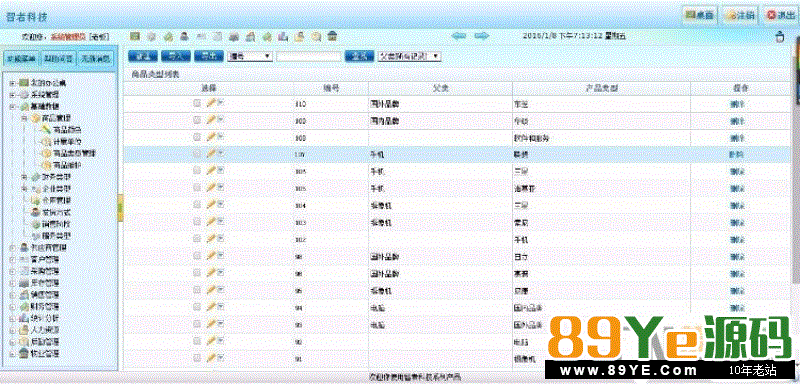This screenshot has height=384, width=800.
Task: Open the 销售管理 shortcut icon in top toolbar
Action: (x=251, y=36)
